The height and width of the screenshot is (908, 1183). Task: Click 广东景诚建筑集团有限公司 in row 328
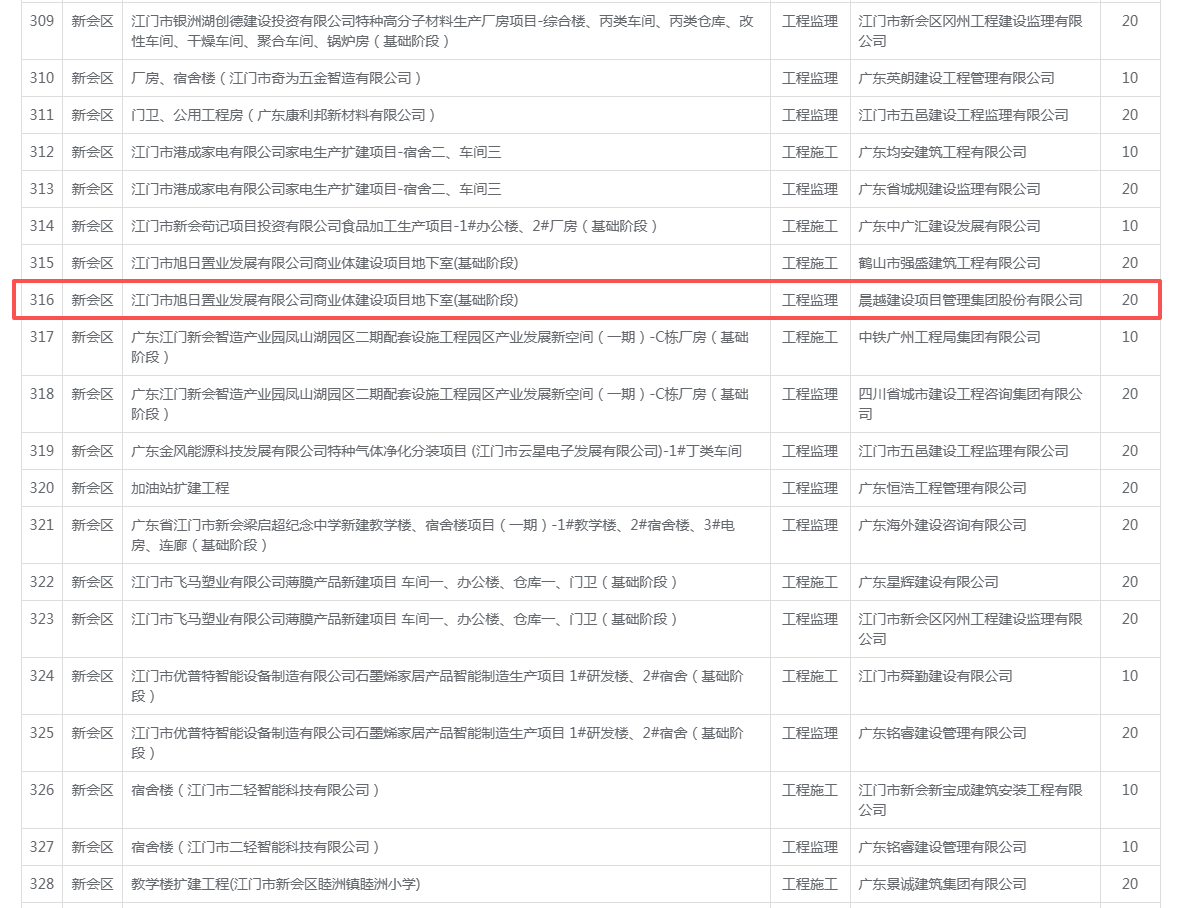pos(942,884)
